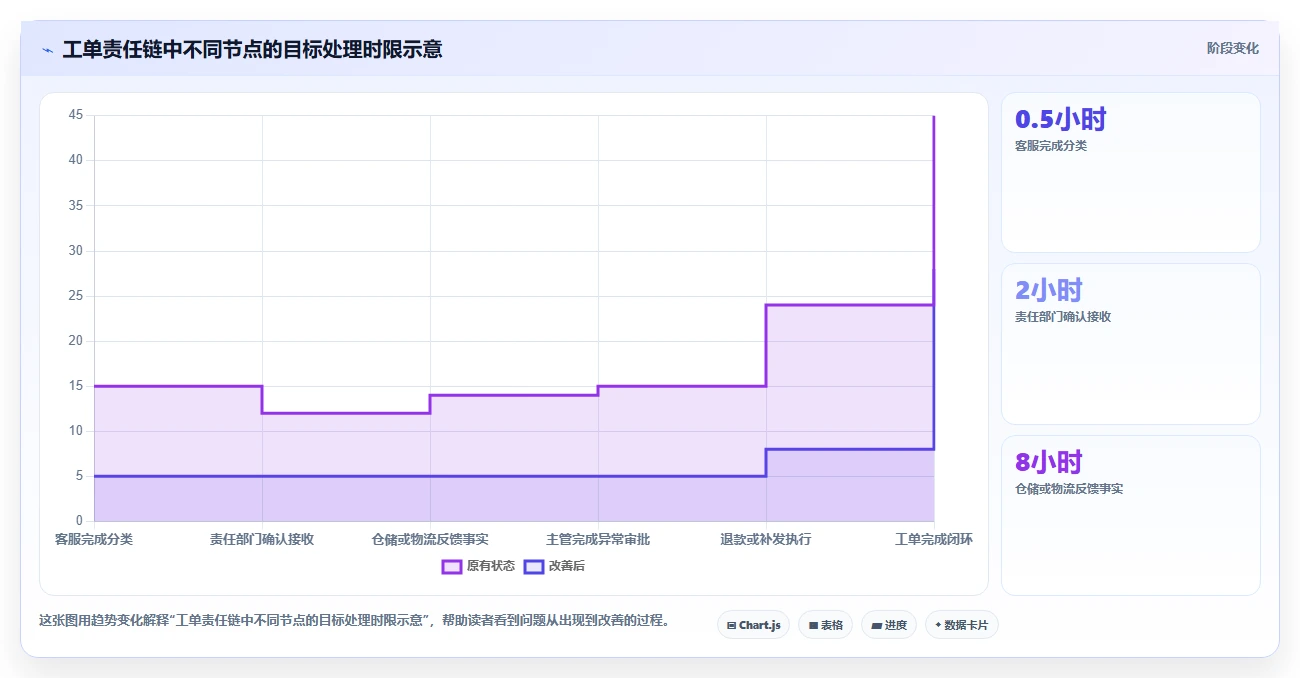This screenshot has height=678, width=1300.
Task: Click the x-axis label 仓储或物流反馈事实
Action: (x=430, y=539)
